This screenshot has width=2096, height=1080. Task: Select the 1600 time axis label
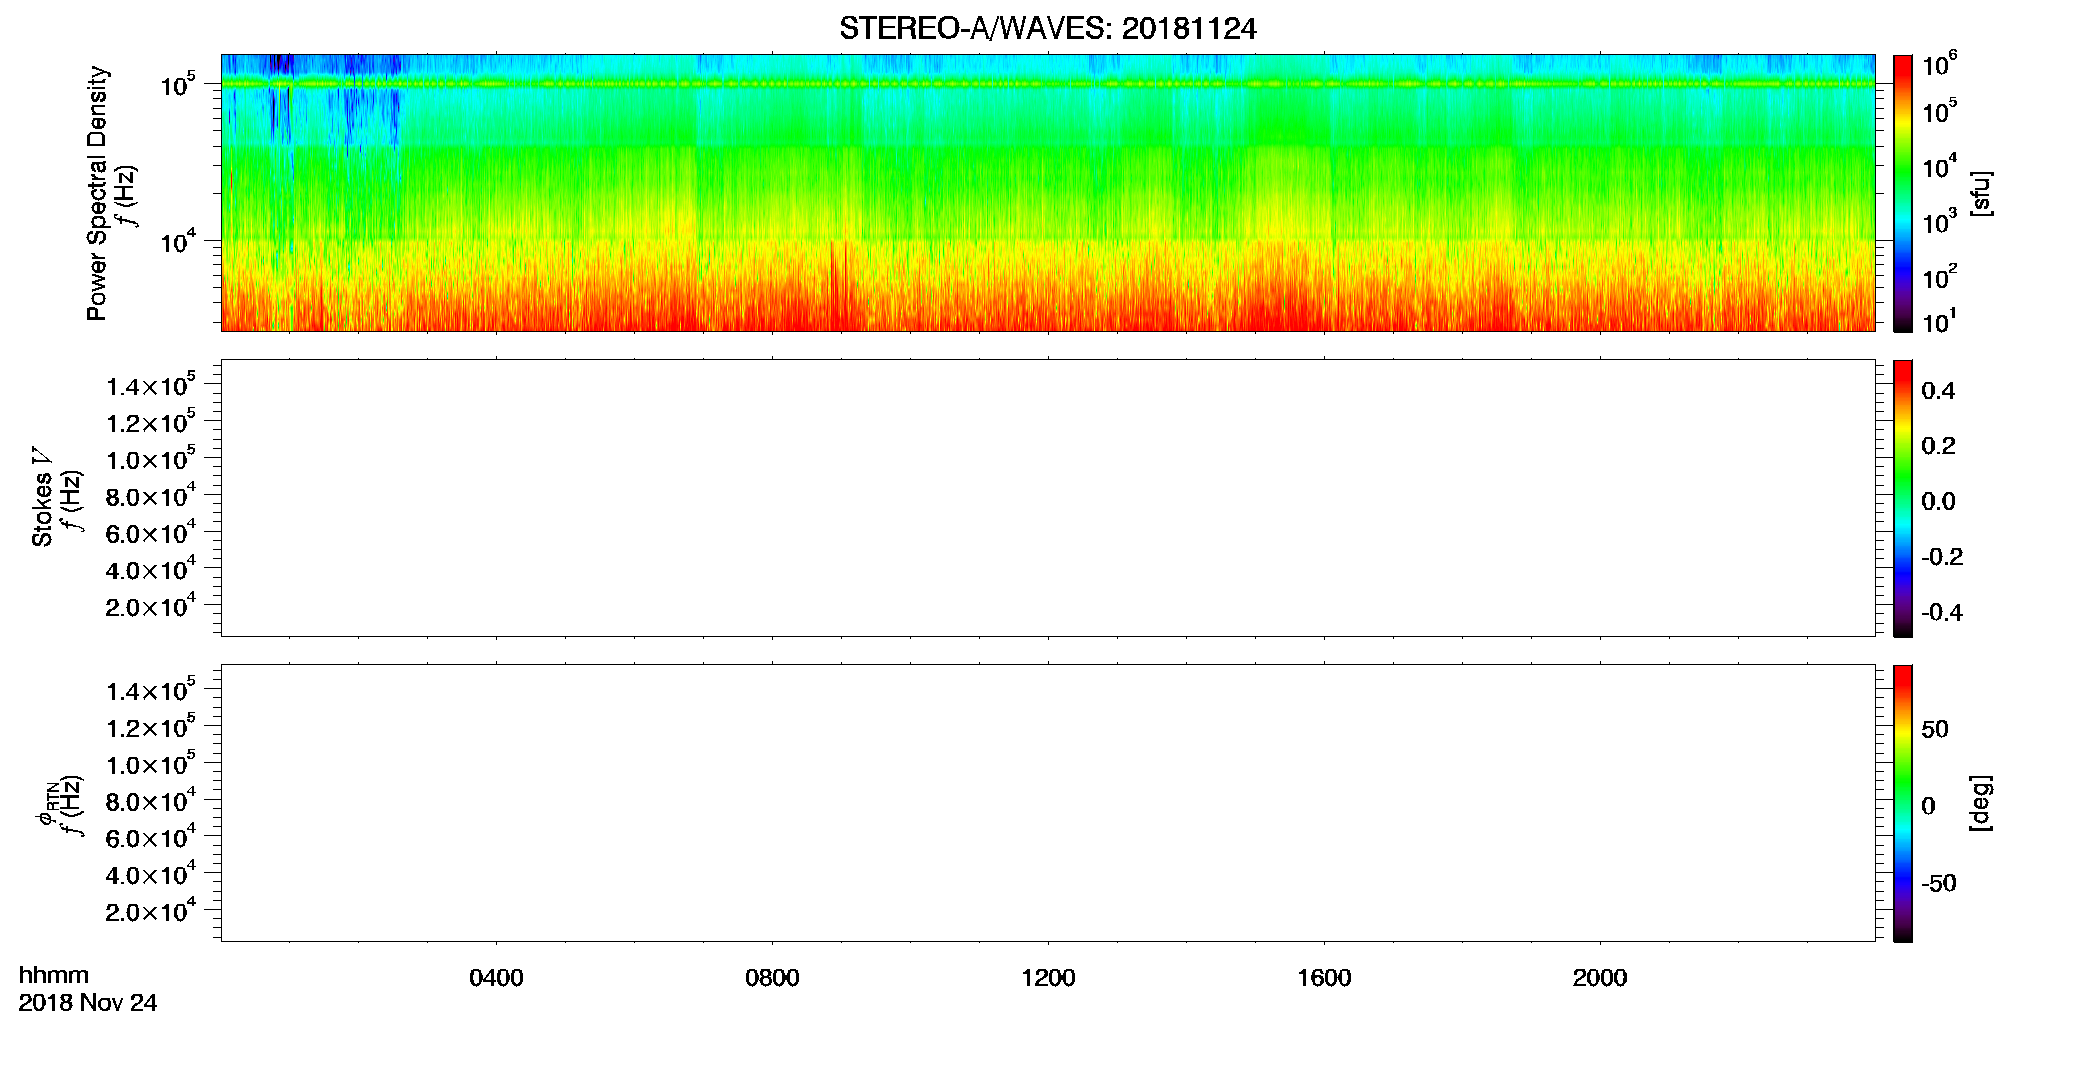point(1324,978)
